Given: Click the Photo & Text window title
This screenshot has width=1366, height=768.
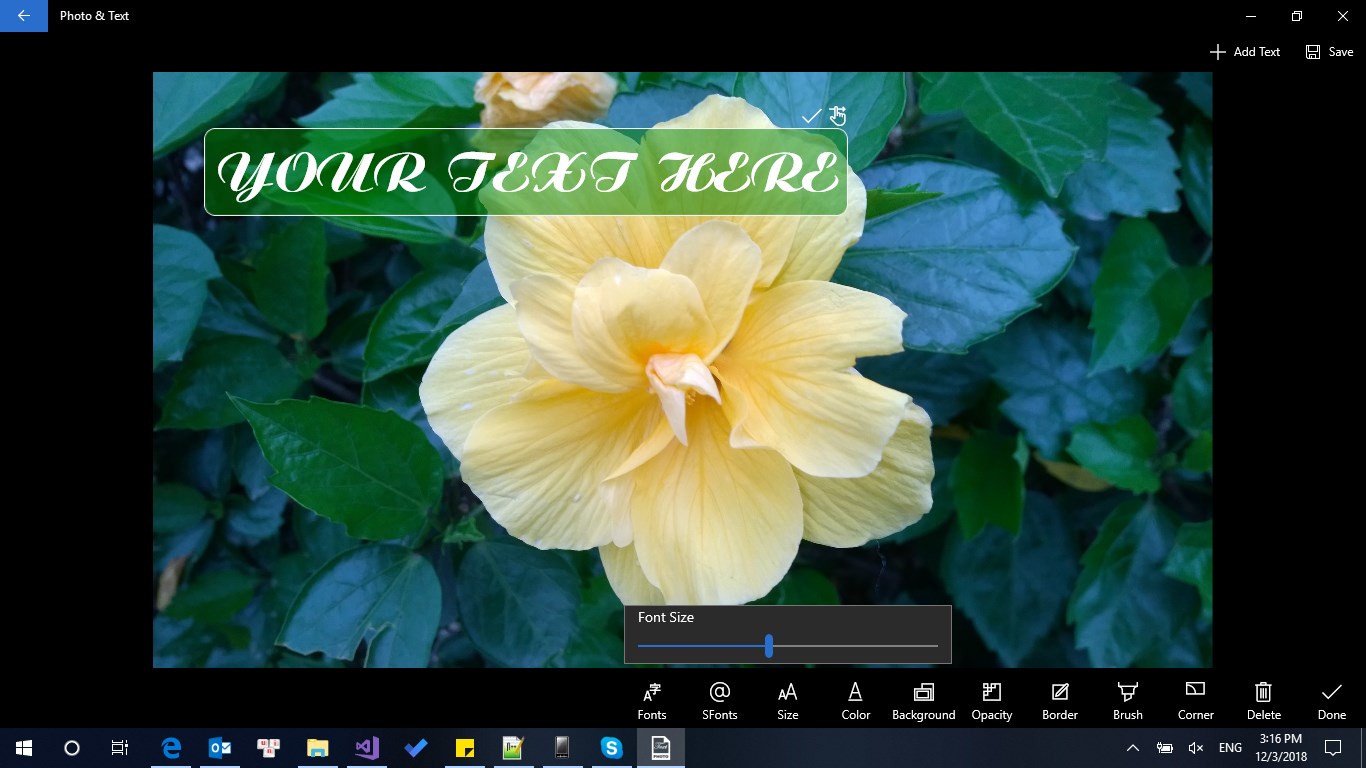Looking at the screenshot, I should 94,16.
